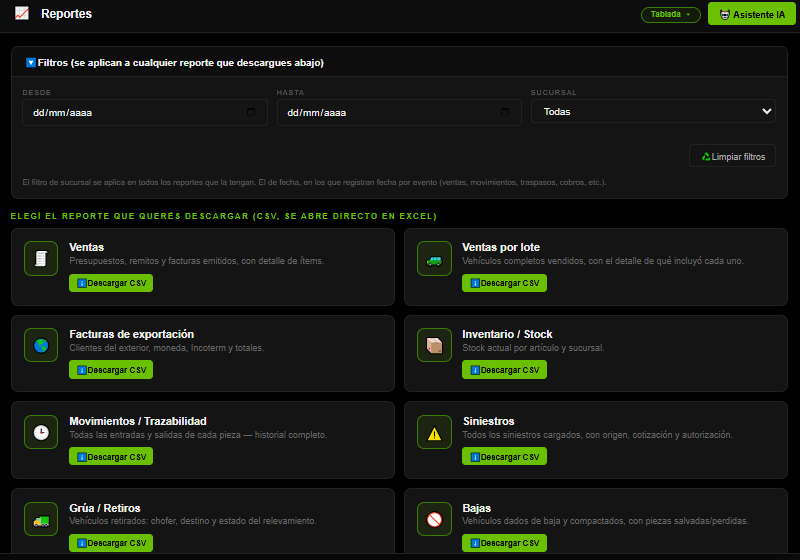Open the Hasta calendar picker icon

pos(505,112)
